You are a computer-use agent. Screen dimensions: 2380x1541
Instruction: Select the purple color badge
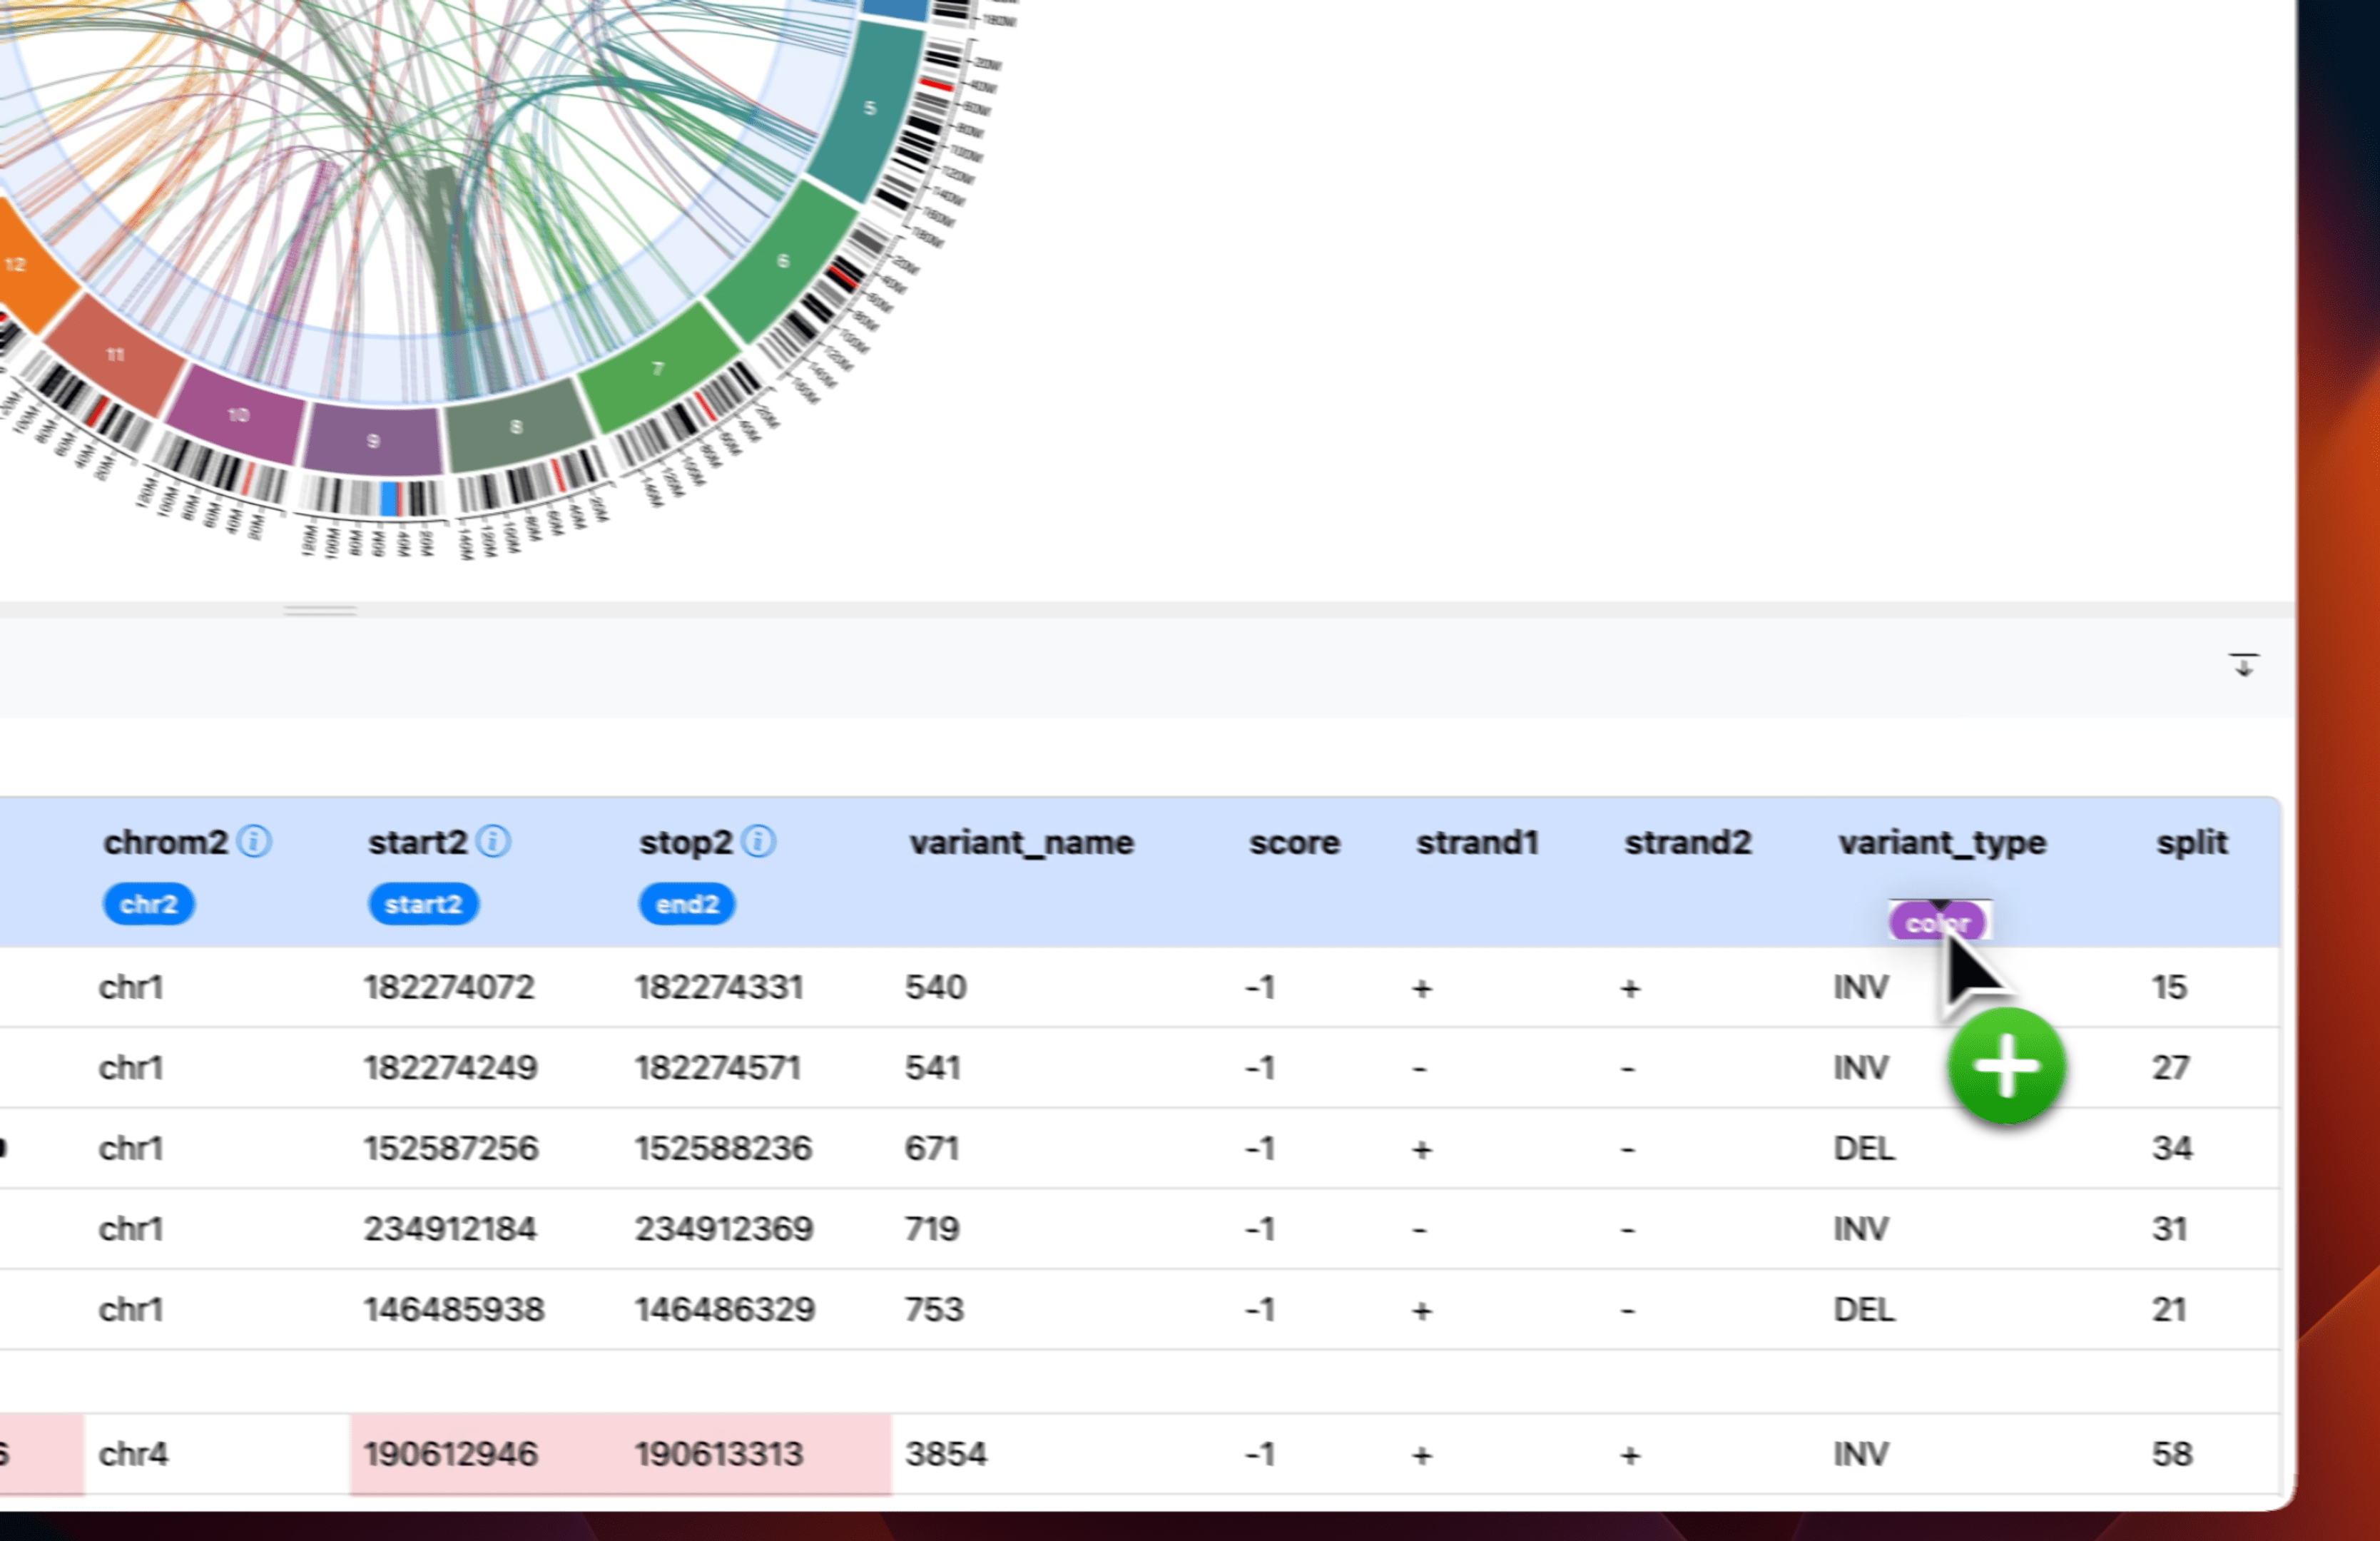(1937, 922)
